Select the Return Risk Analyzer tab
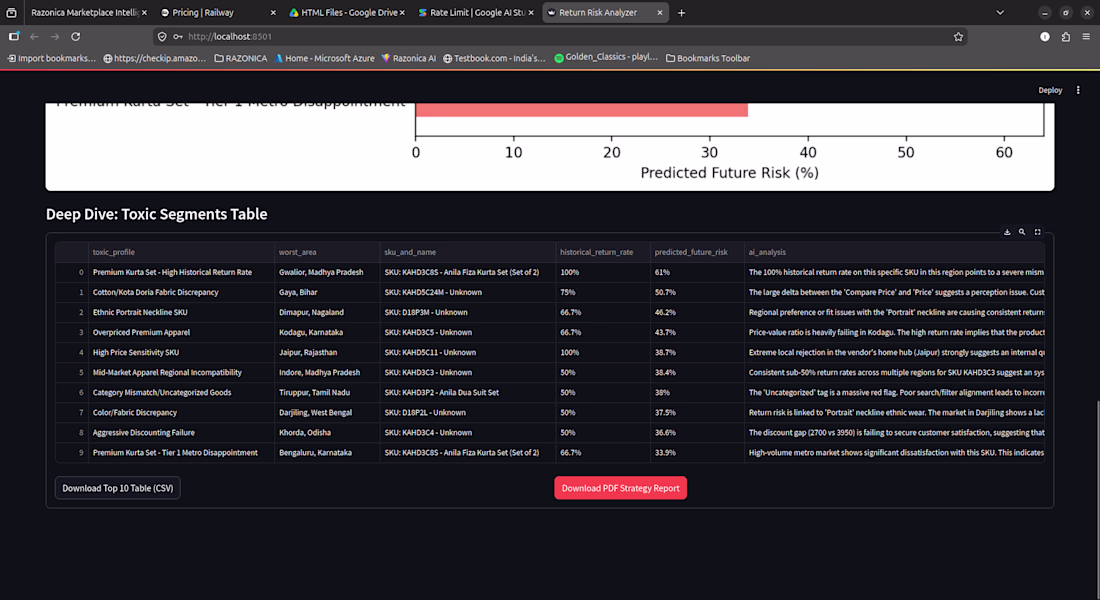The width and height of the screenshot is (1100, 600). 605,13
